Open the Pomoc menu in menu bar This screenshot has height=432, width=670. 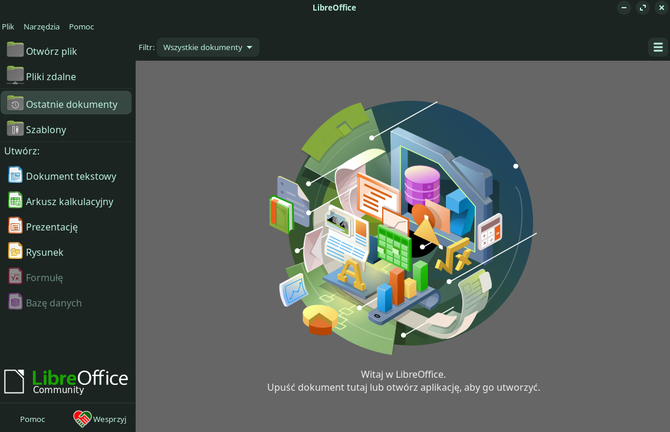pyautogui.click(x=81, y=26)
